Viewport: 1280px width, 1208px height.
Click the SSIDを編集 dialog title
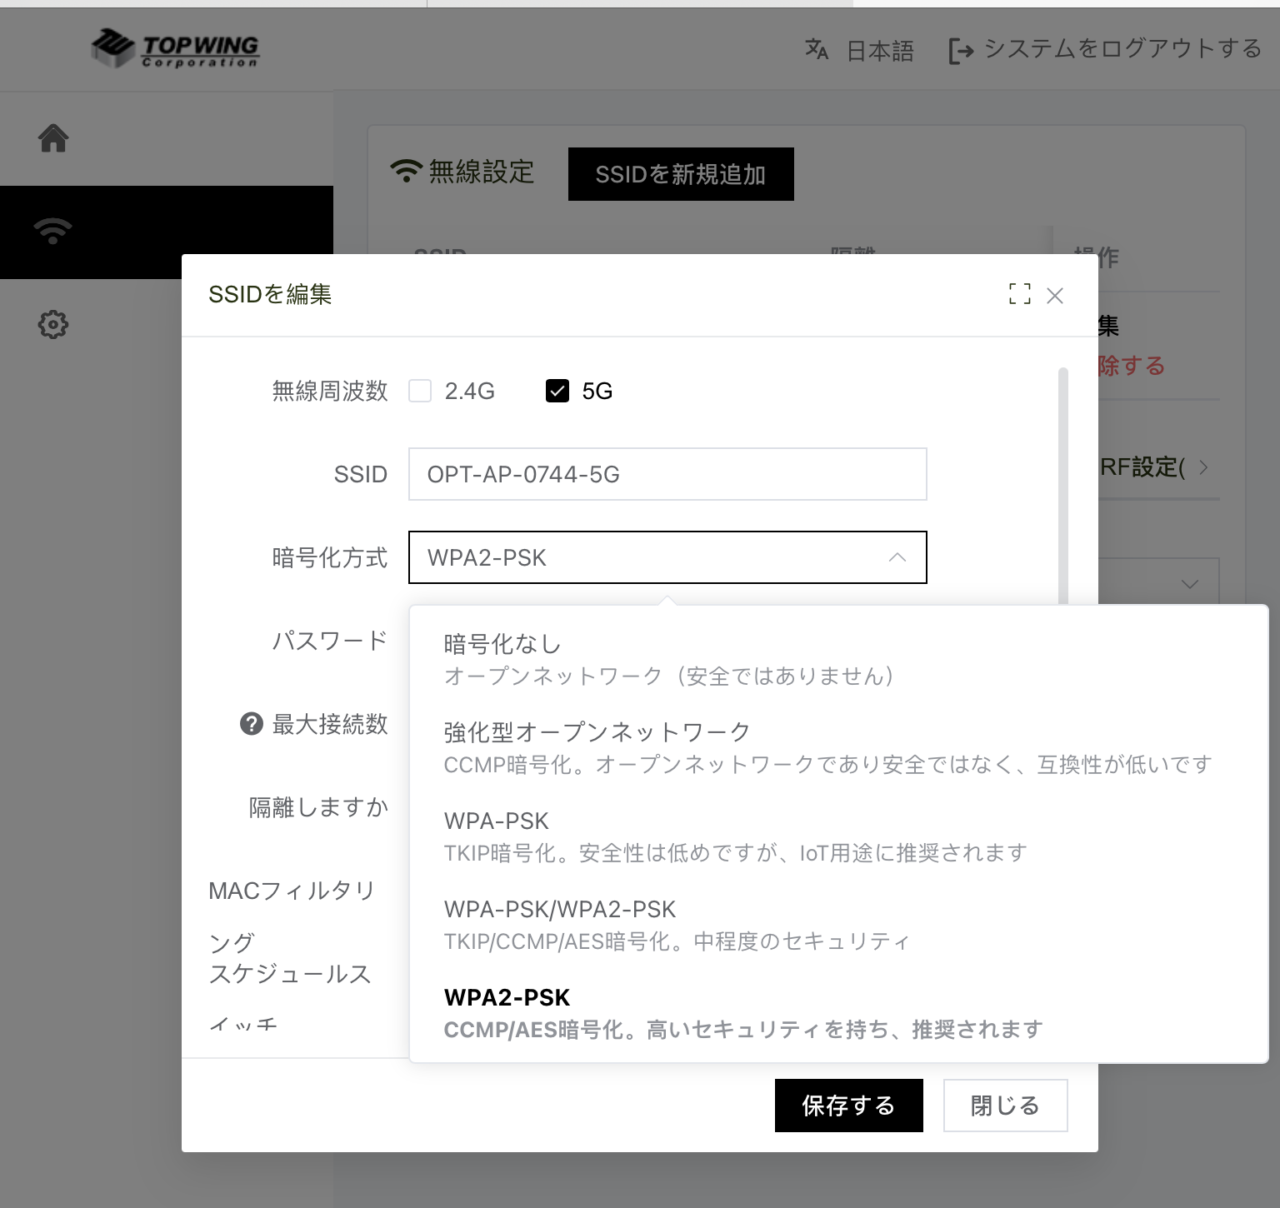(270, 294)
